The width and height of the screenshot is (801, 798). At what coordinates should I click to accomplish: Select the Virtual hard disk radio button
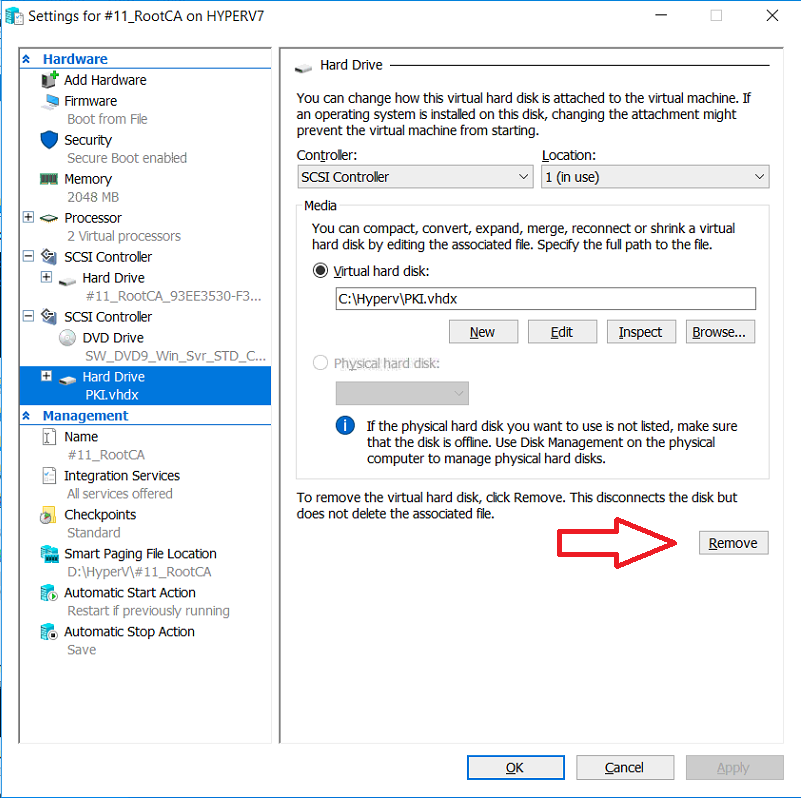pos(320,270)
